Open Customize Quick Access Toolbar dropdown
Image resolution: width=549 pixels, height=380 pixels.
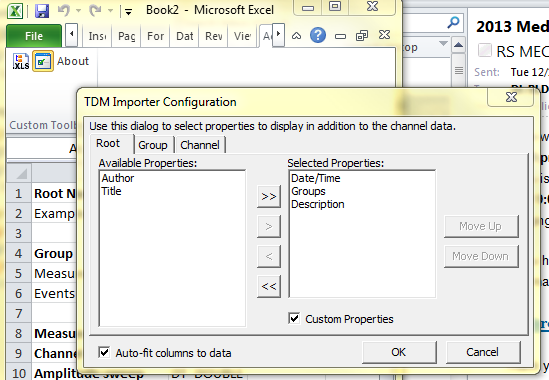tap(128, 12)
